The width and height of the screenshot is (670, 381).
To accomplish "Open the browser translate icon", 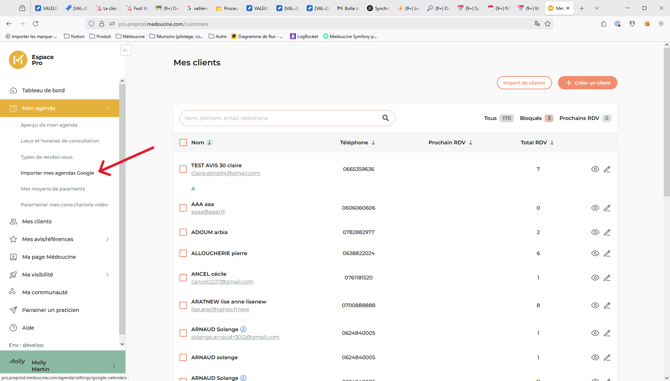I will (x=537, y=24).
